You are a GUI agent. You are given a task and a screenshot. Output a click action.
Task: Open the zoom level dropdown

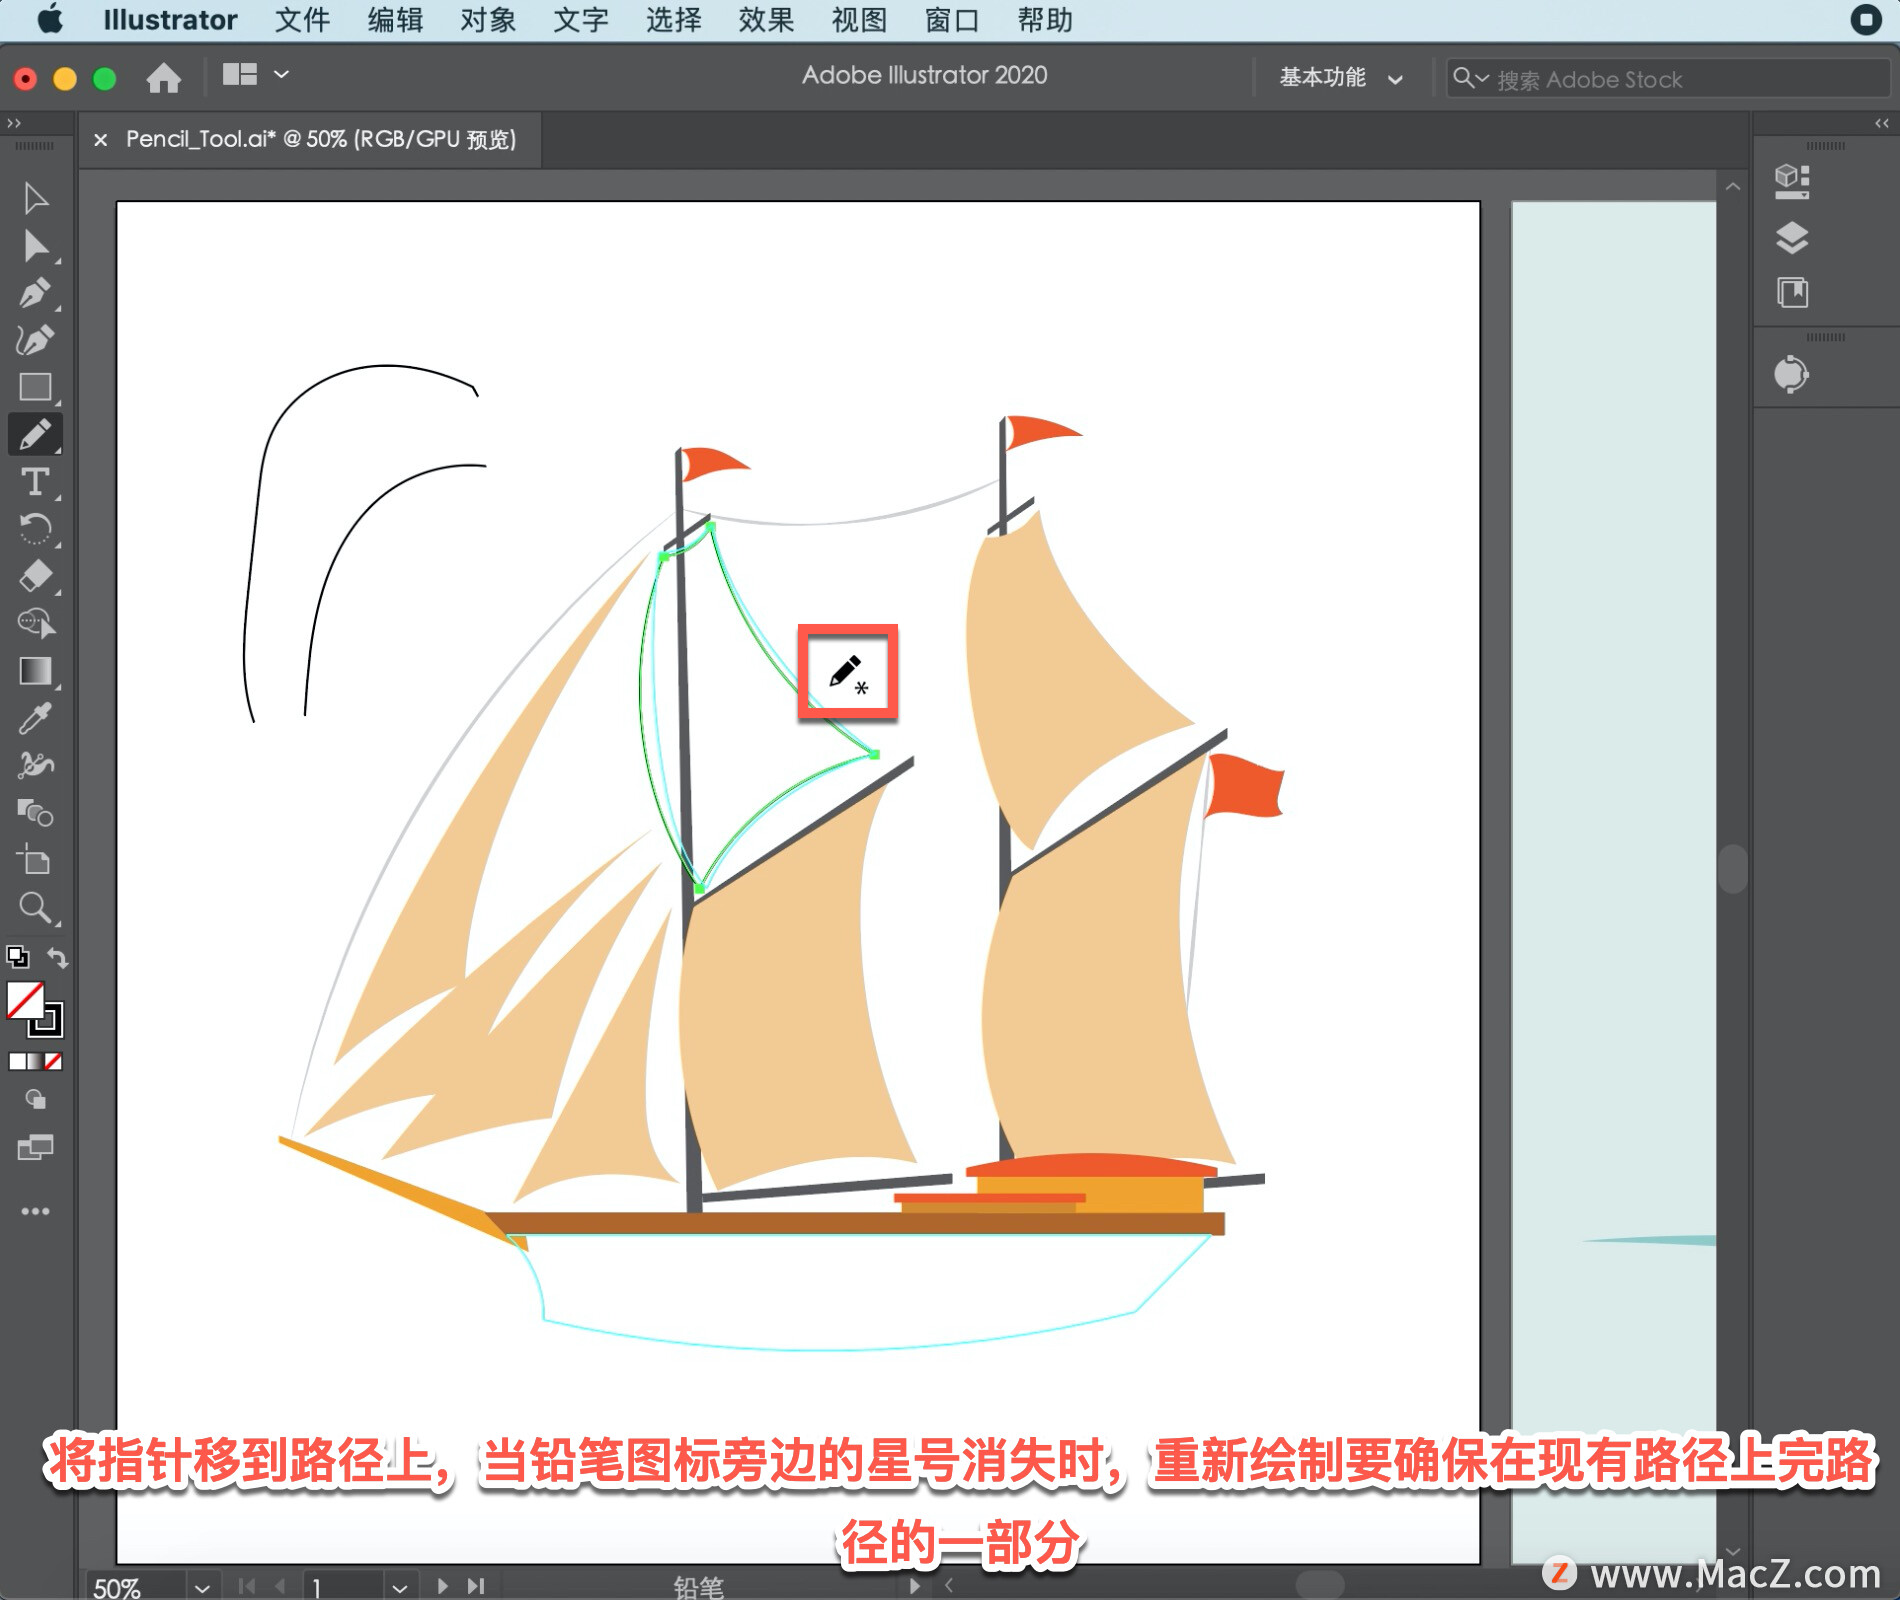tap(202, 1588)
